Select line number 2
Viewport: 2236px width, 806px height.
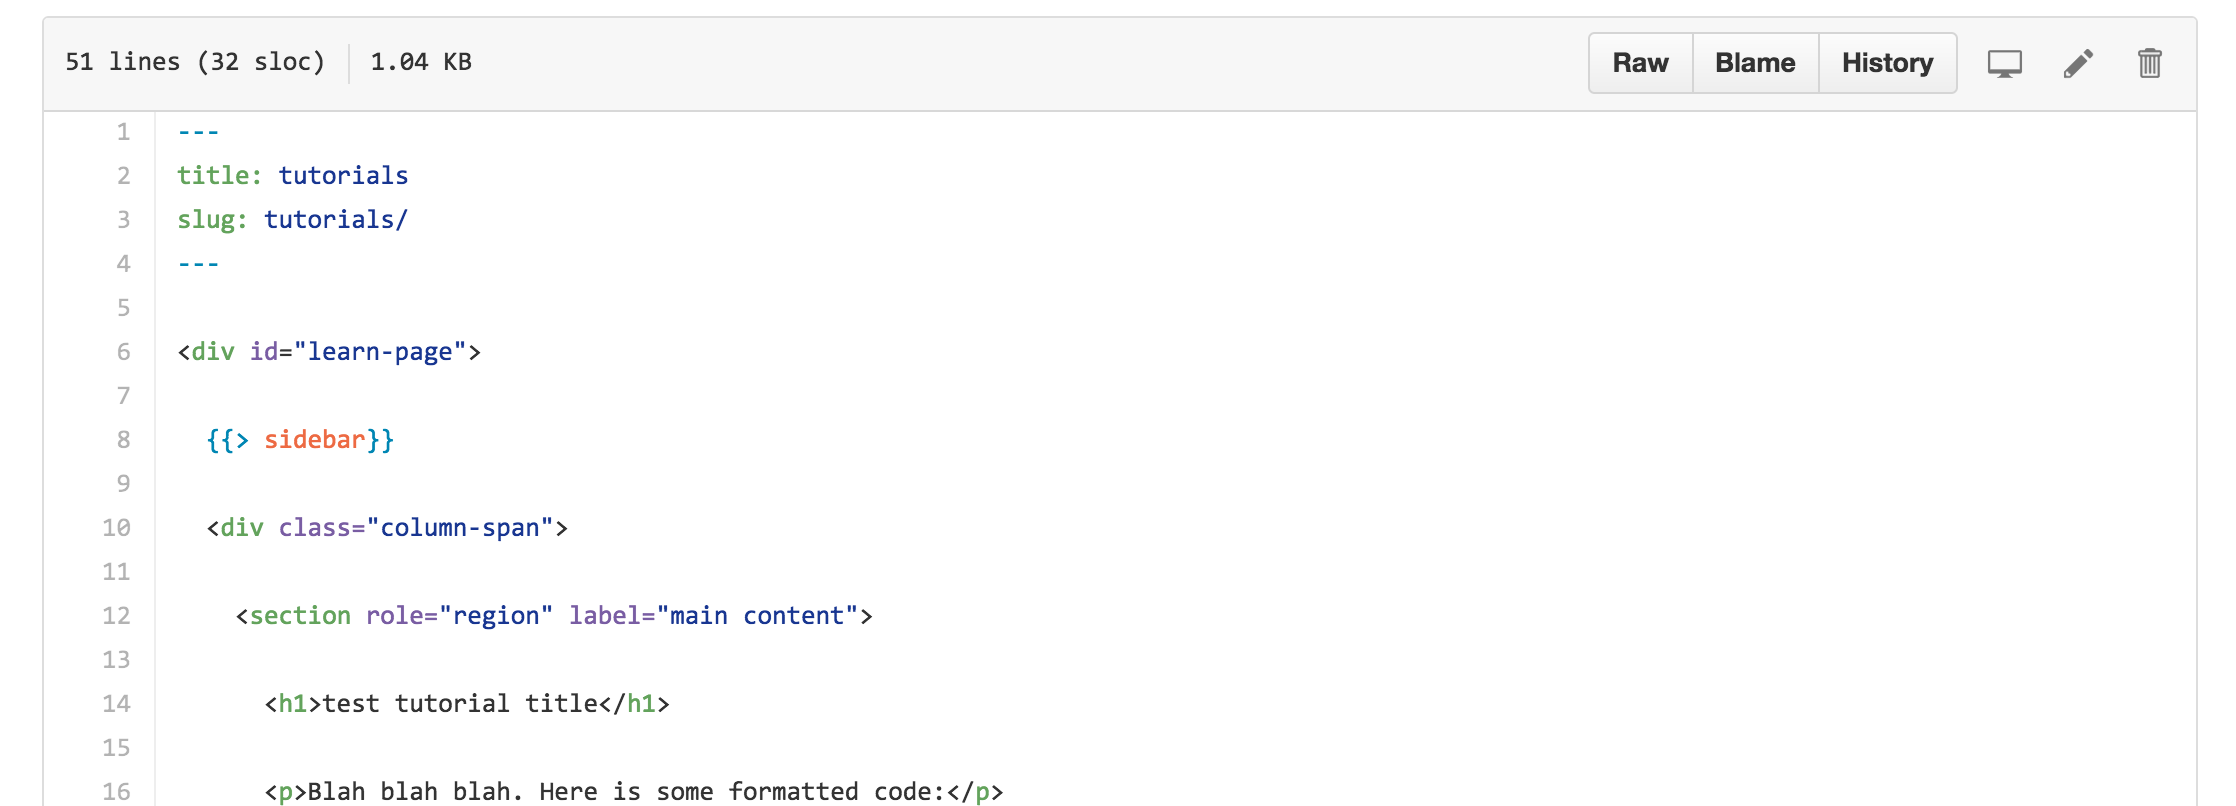[123, 176]
